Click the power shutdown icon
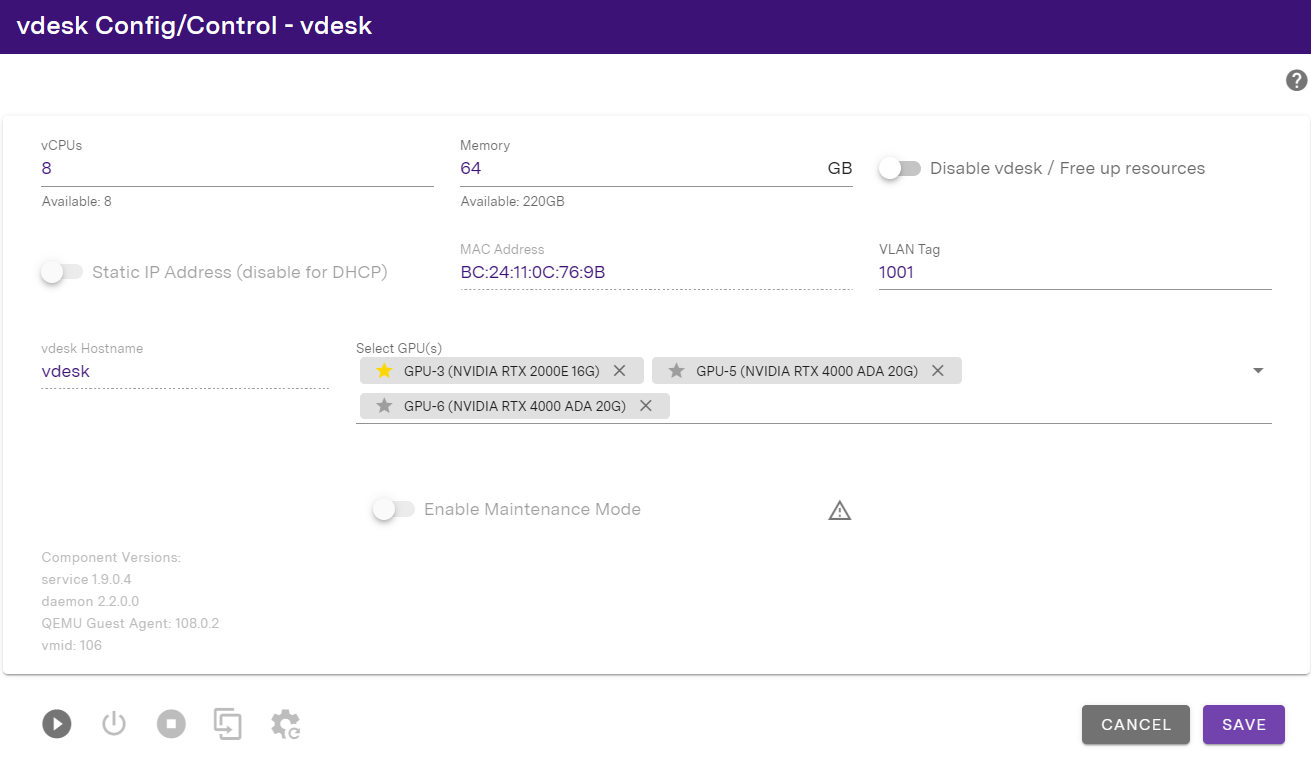The width and height of the screenshot is (1311, 758). pos(114,723)
